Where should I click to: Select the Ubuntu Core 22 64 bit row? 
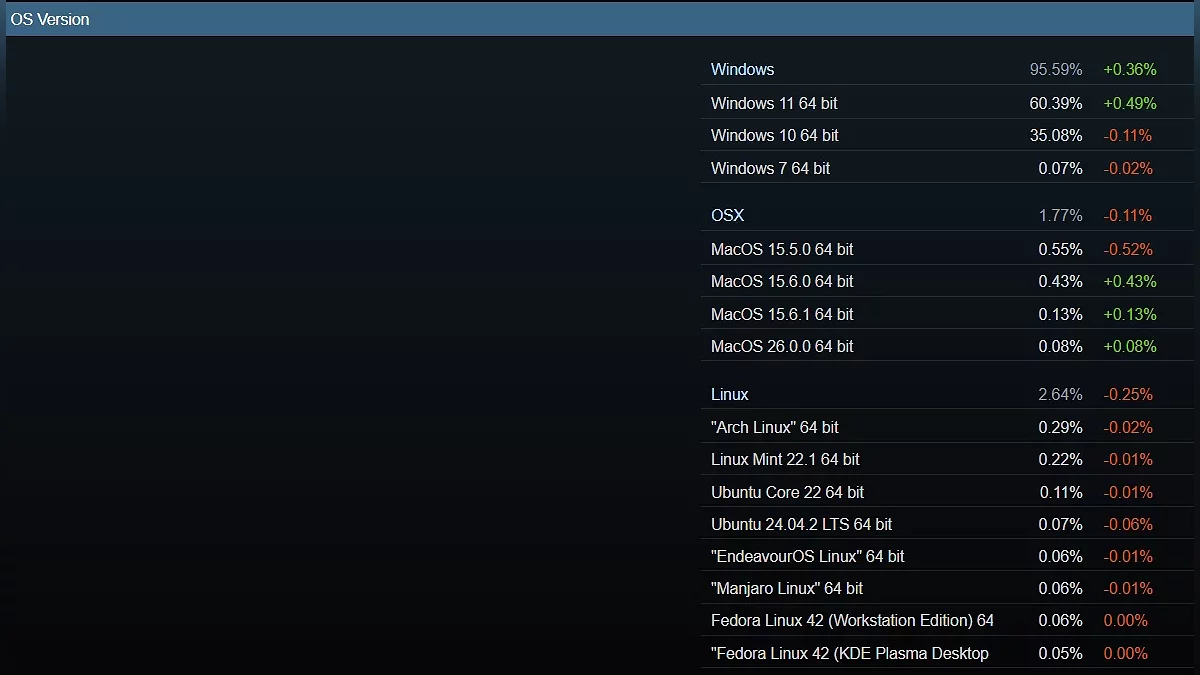(x=947, y=492)
